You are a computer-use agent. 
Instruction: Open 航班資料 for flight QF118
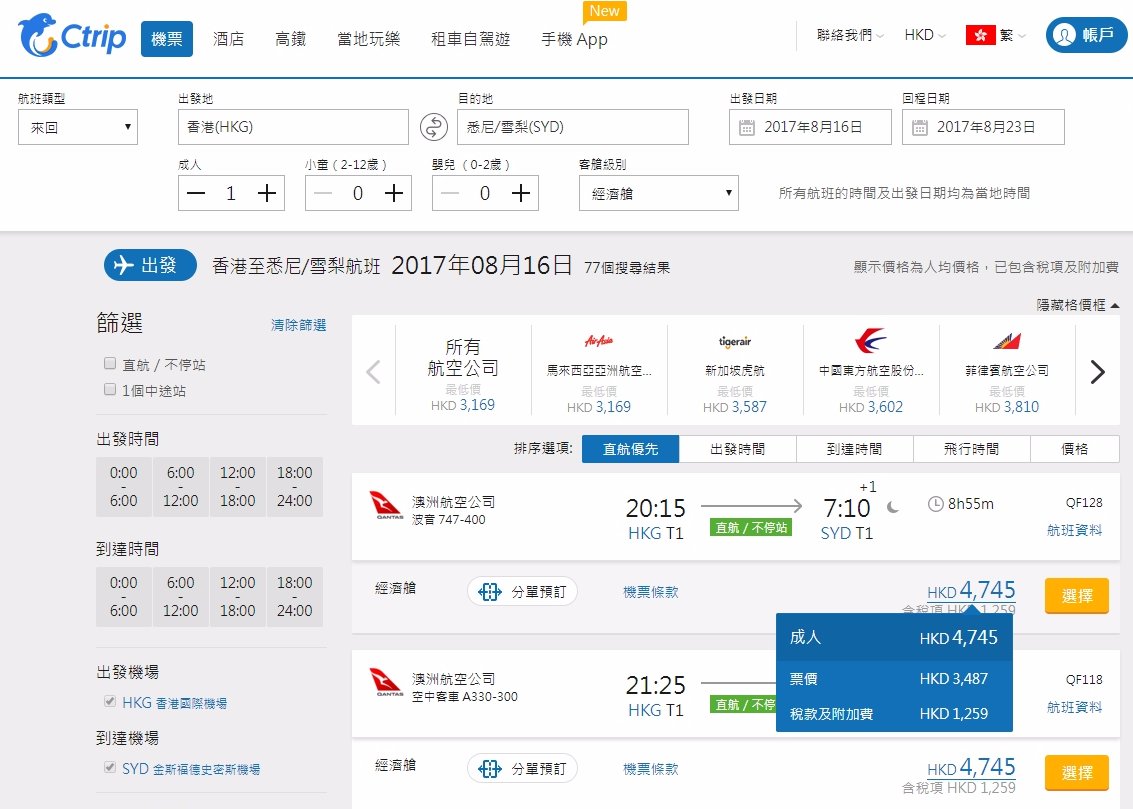point(1074,706)
